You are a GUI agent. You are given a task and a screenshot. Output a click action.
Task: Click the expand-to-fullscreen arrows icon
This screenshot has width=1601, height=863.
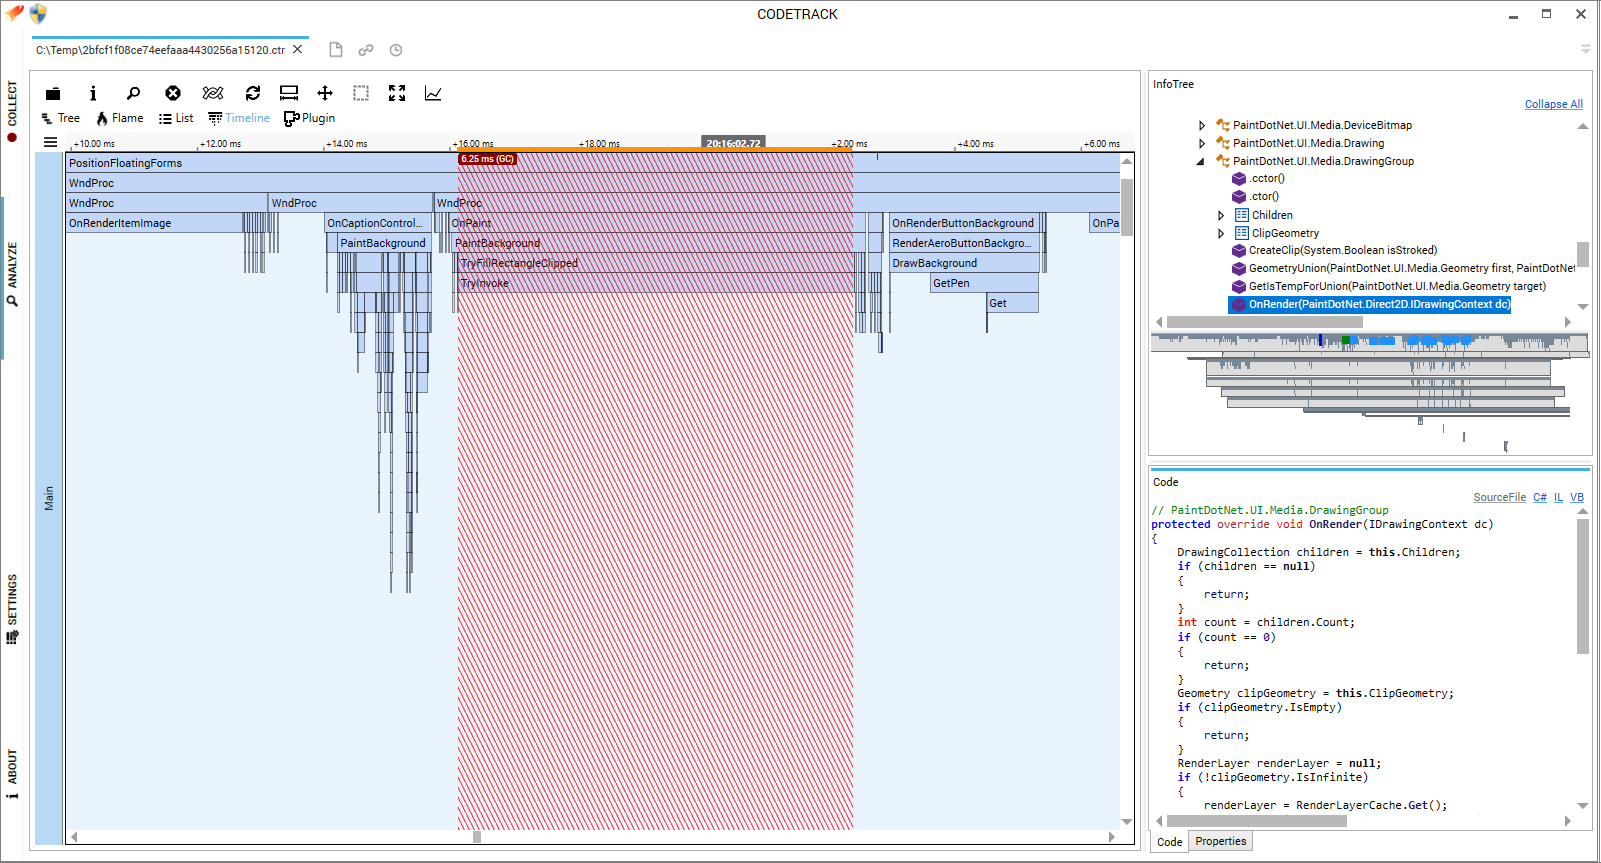point(397,93)
